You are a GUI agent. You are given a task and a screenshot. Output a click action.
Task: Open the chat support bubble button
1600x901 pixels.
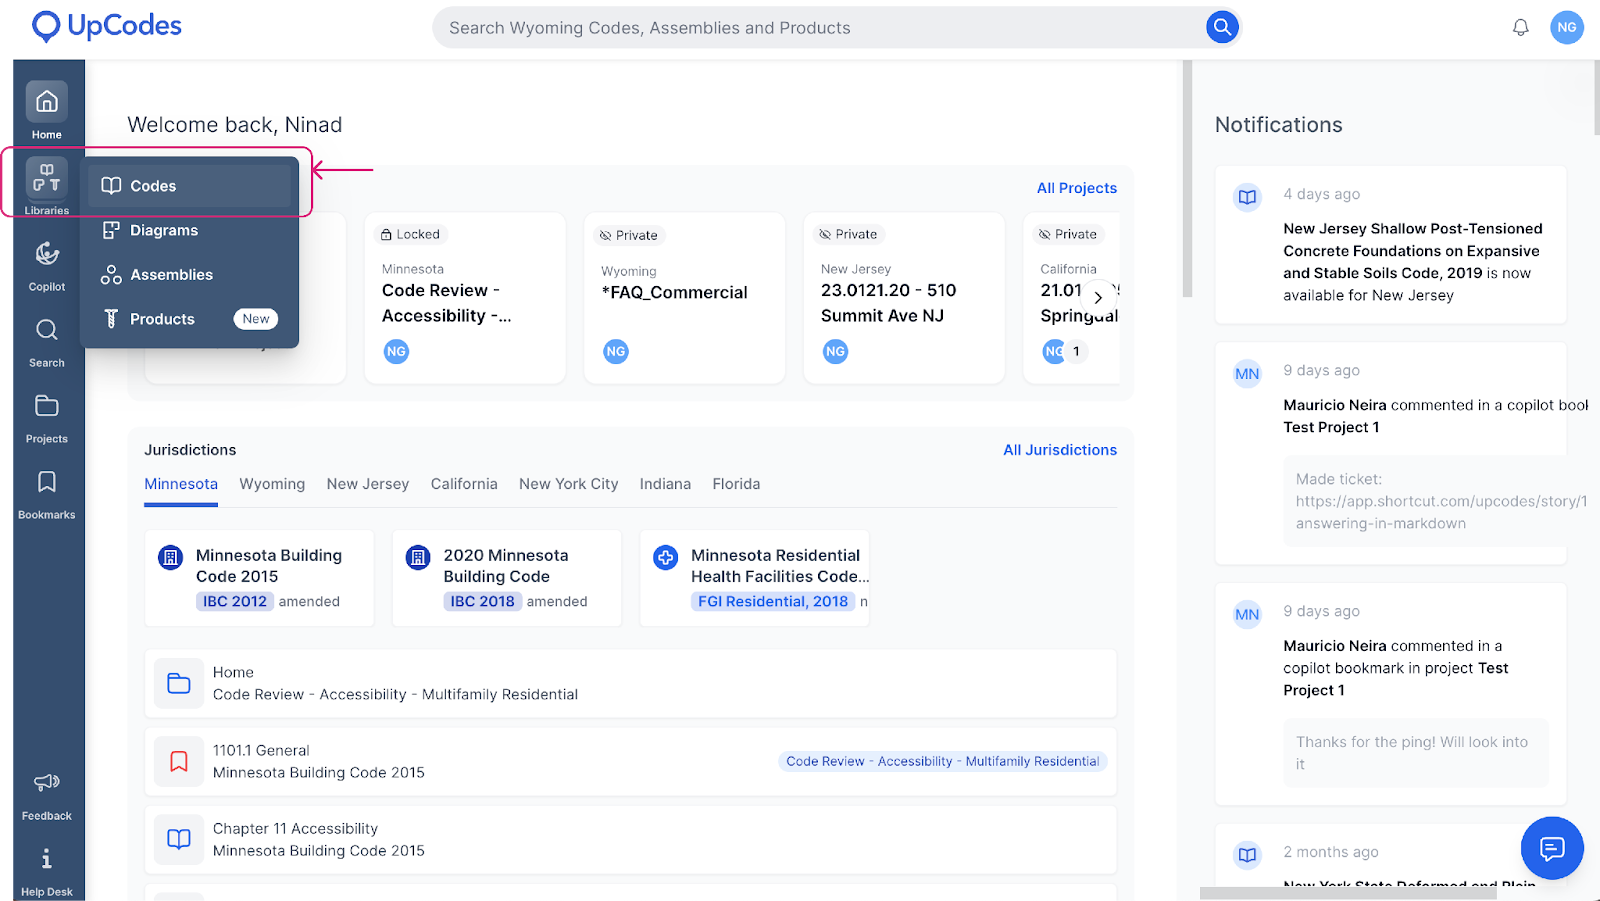tap(1552, 848)
